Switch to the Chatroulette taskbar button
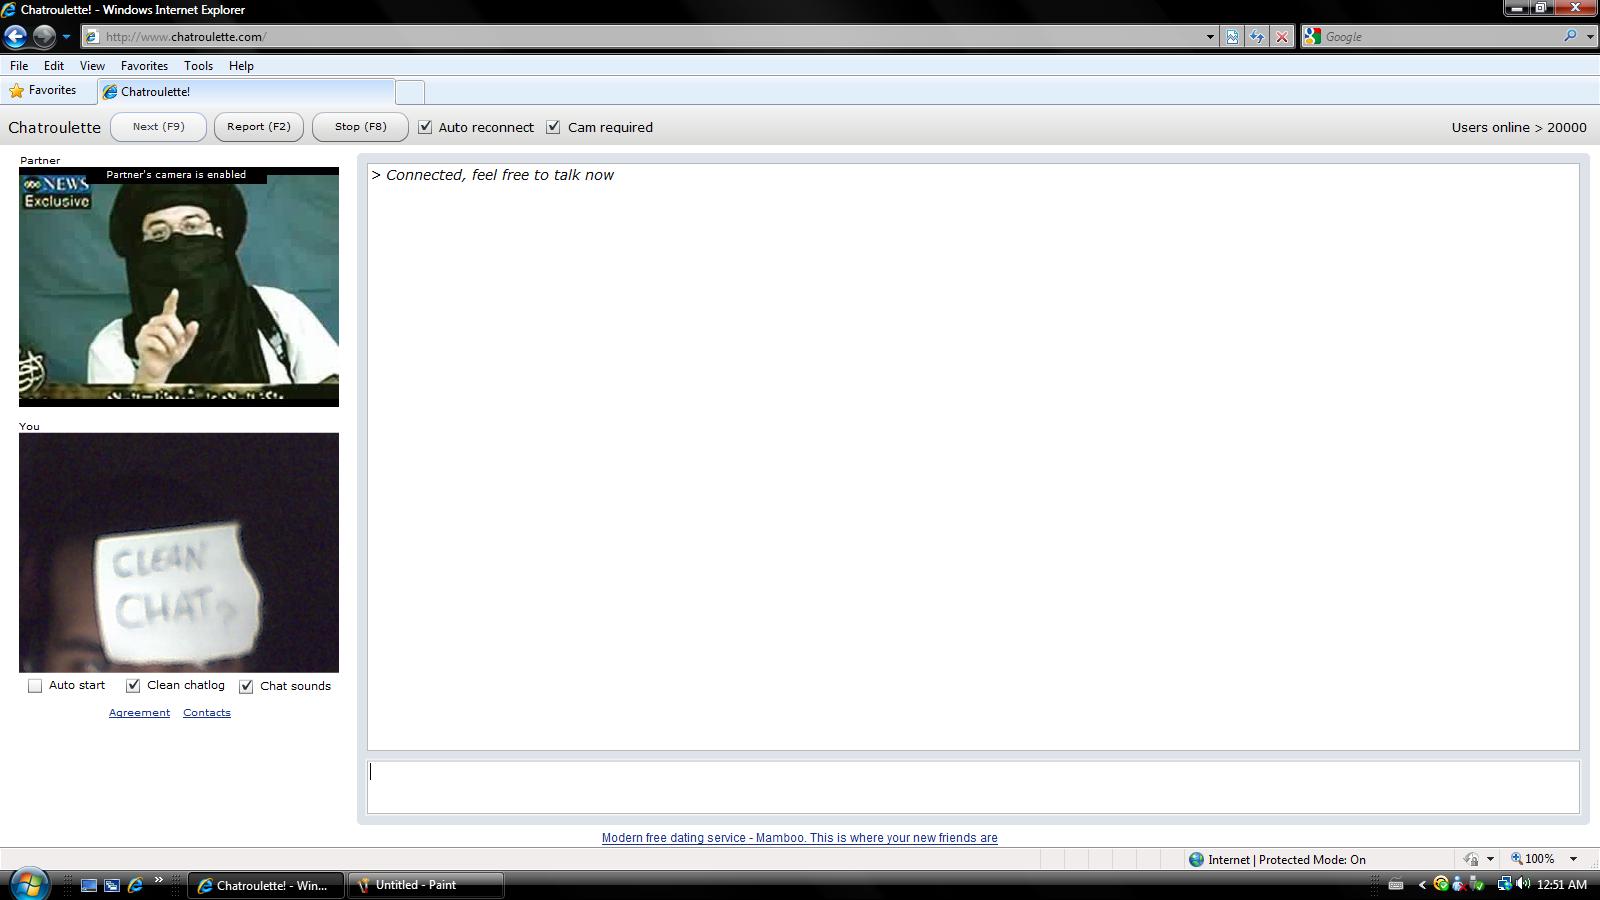This screenshot has width=1600, height=900. point(265,885)
